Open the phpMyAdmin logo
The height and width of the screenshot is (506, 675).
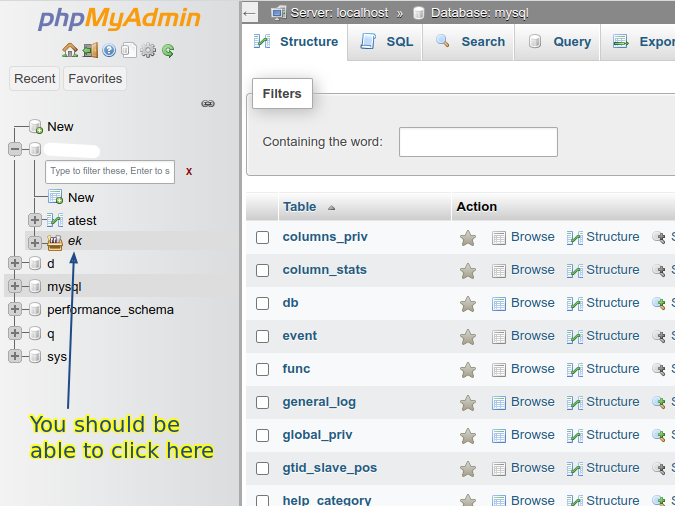point(119,19)
